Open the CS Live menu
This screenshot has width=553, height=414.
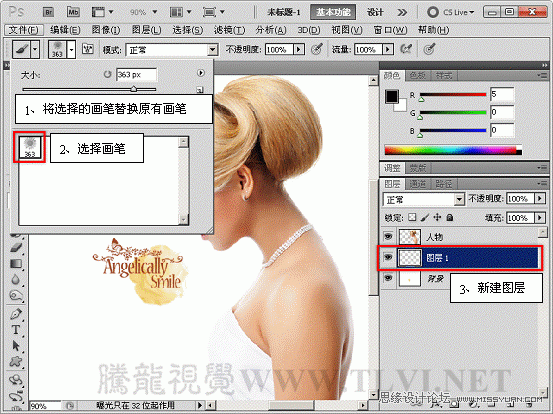click(451, 12)
